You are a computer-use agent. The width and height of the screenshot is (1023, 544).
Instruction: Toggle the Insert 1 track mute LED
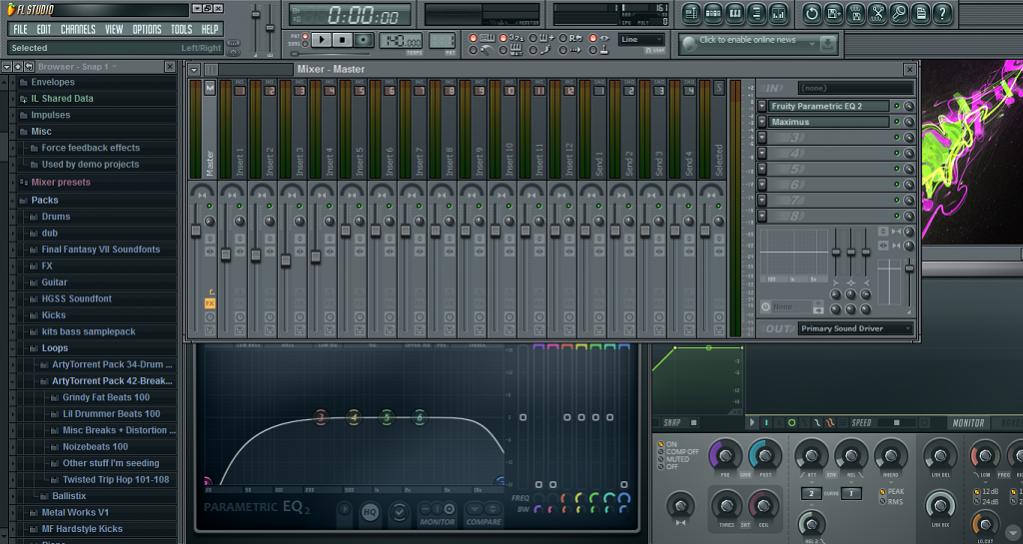point(240,206)
